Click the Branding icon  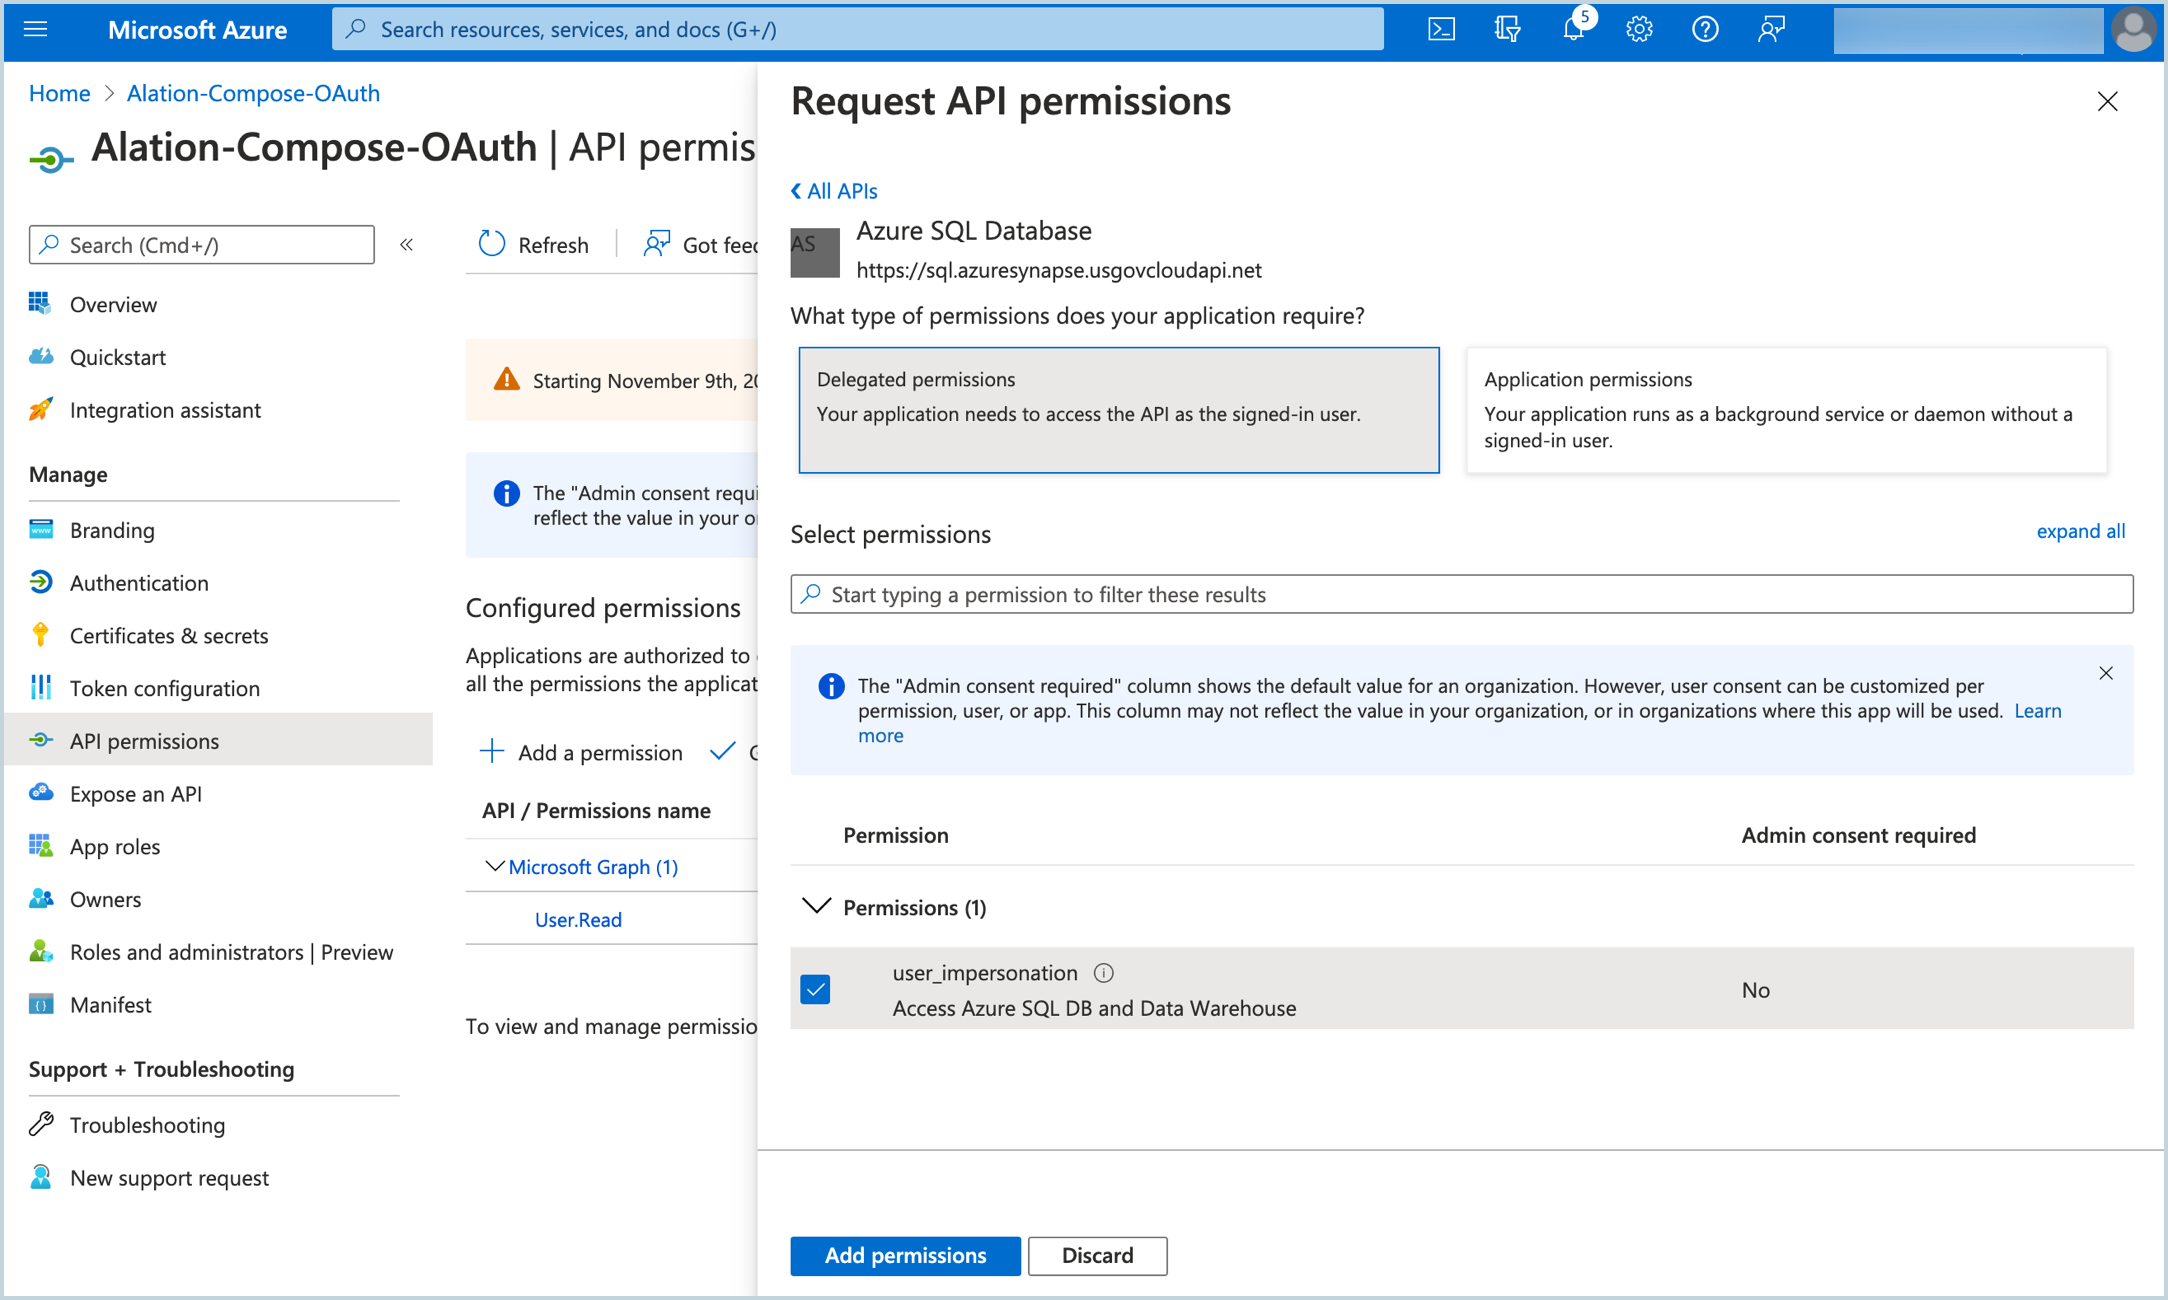(40, 529)
